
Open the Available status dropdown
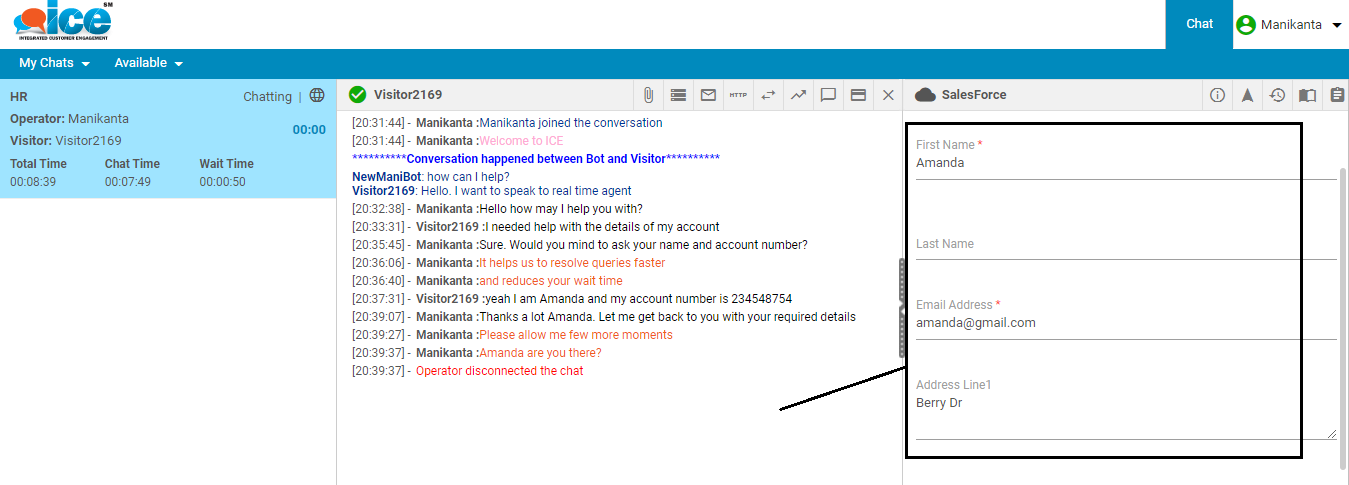pos(148,63)
